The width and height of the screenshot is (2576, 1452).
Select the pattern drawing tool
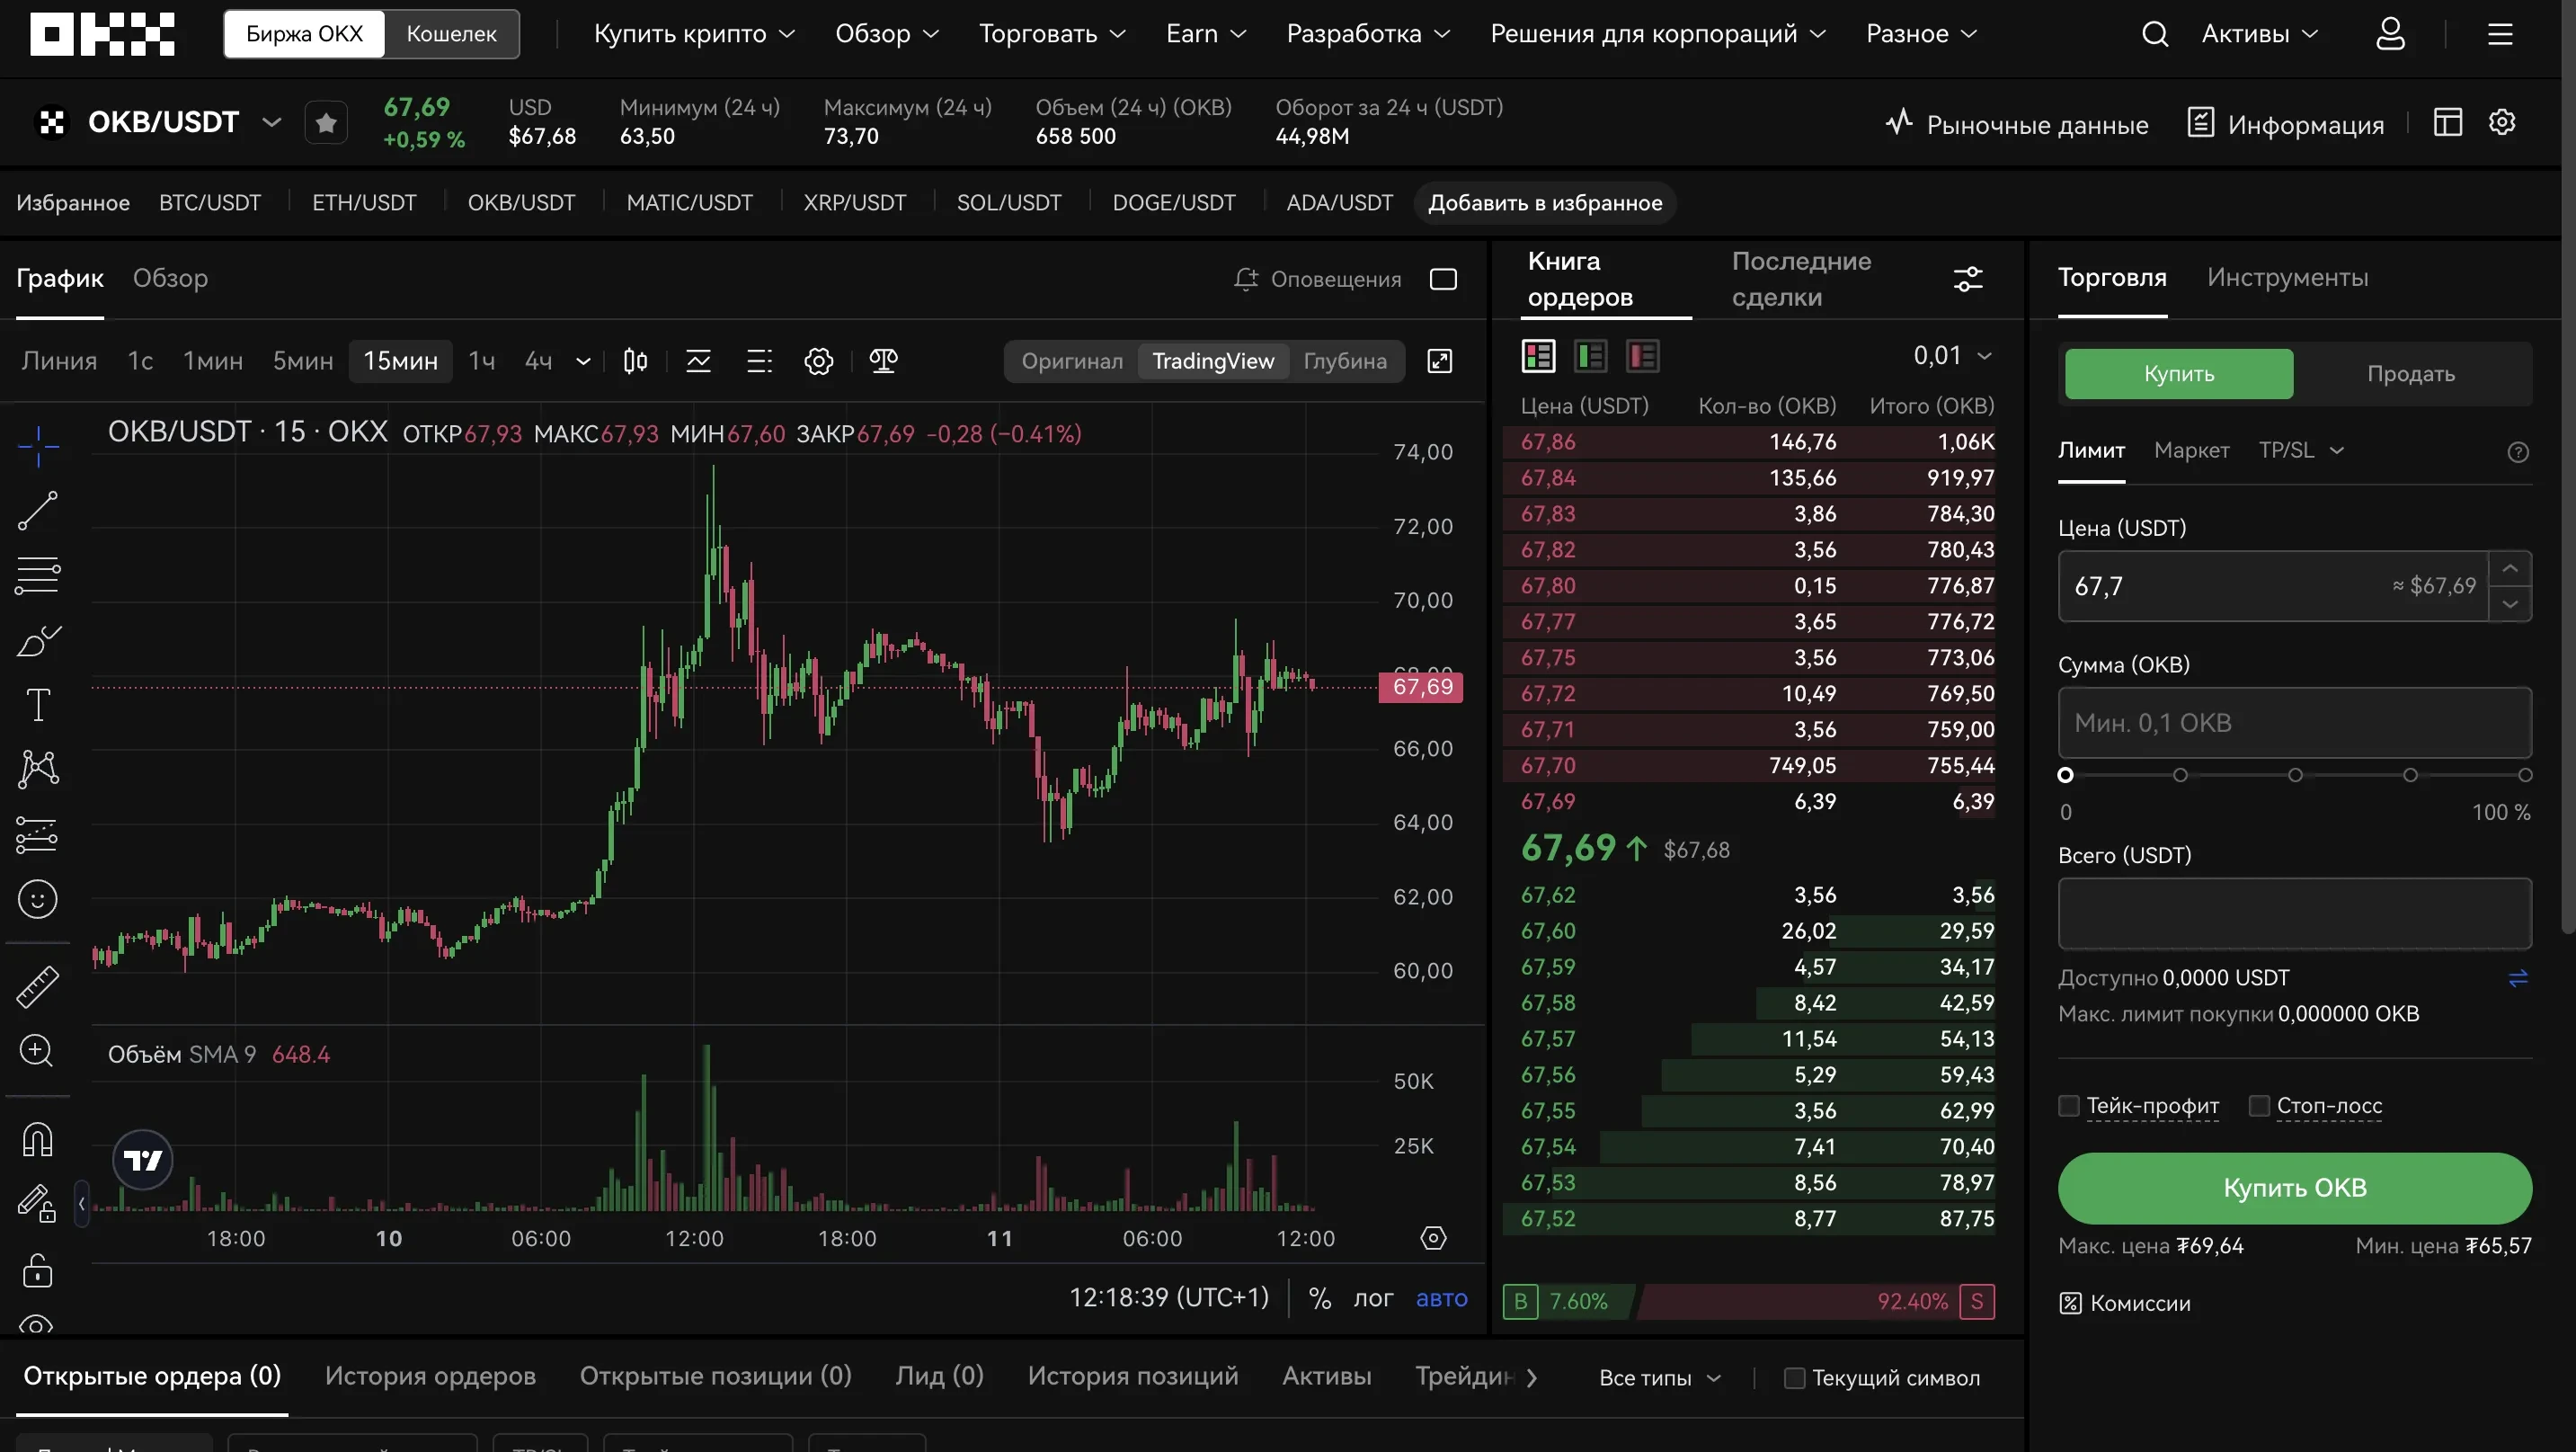[x=38, y=769]
